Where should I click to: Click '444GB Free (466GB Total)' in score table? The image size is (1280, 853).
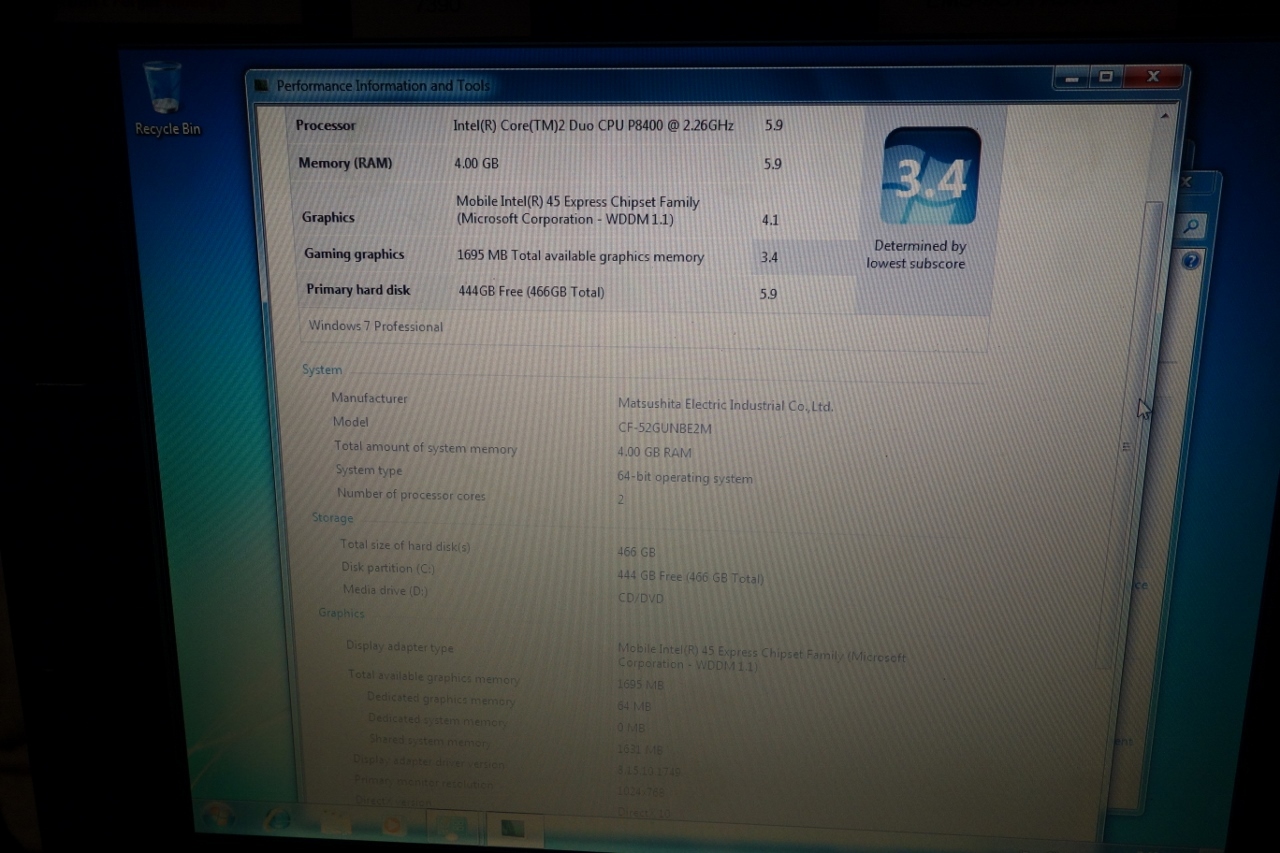pyautogui.click(x=531, y=292)
